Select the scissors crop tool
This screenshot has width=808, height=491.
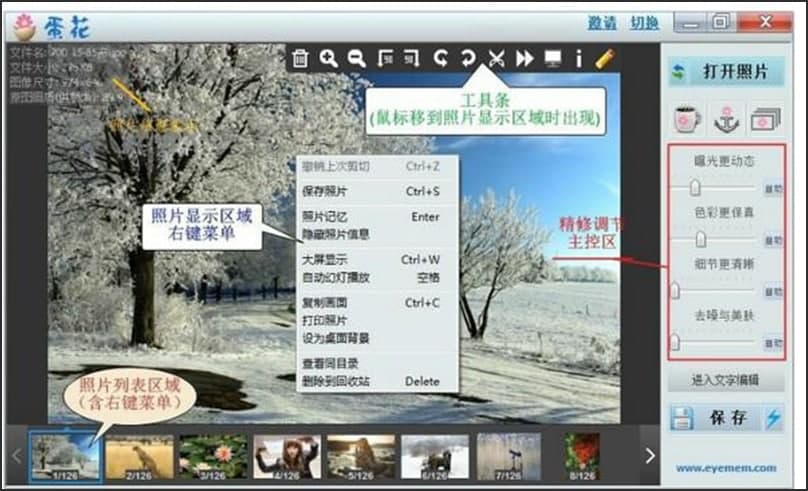click(x=496, y=59)
